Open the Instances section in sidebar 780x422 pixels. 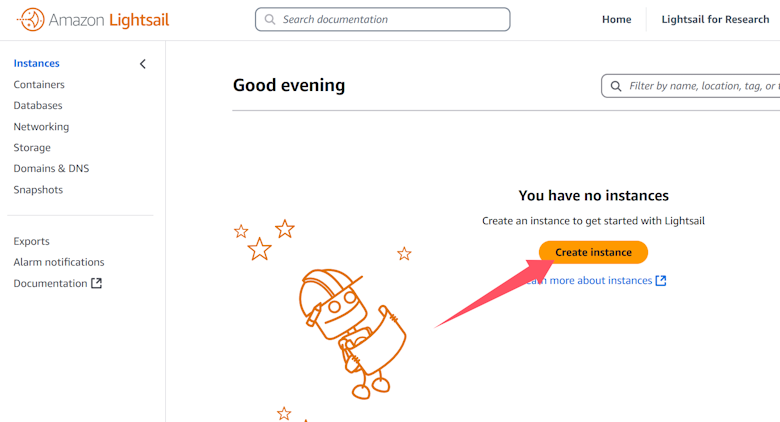[x=36, y=64]
